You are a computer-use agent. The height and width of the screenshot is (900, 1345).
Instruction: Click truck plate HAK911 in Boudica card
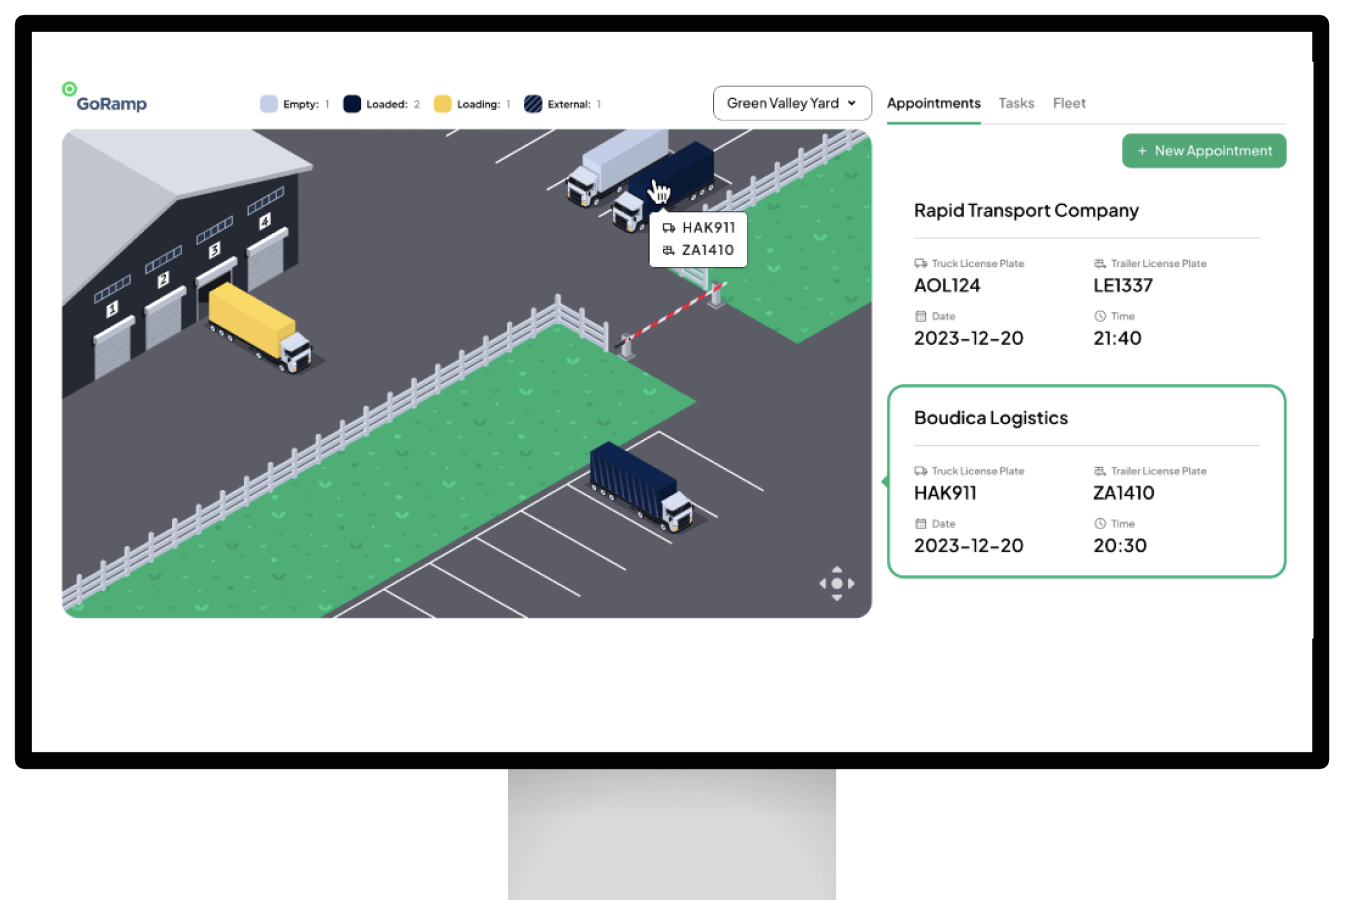[945, 493]
